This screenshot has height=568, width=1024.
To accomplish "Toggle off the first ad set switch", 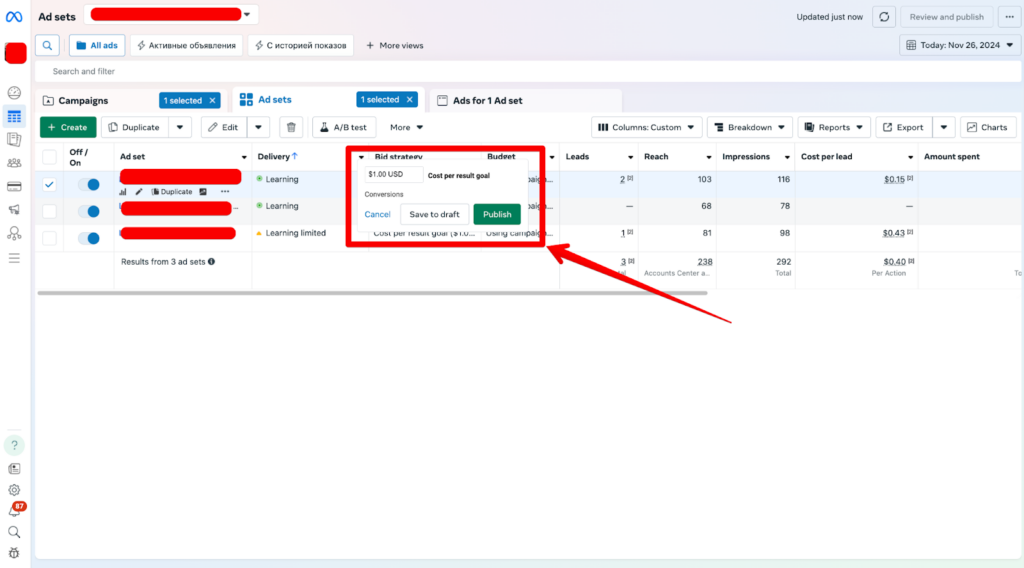I will (x=88, y=184).
